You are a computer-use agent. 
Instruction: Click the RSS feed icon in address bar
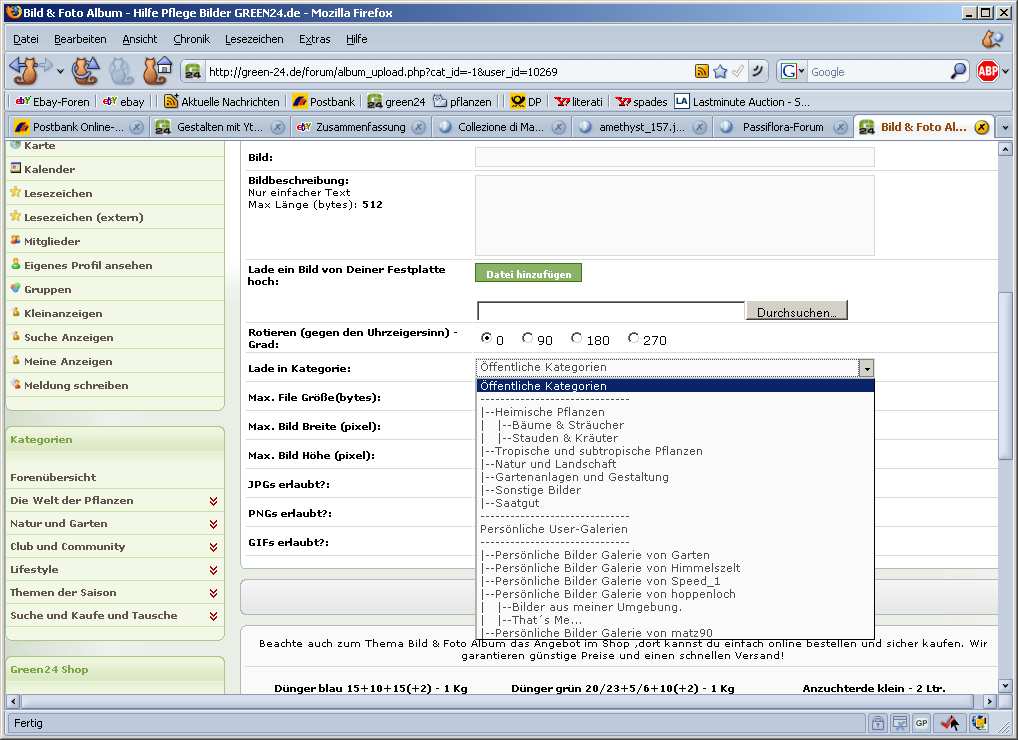tap(702, 71)
